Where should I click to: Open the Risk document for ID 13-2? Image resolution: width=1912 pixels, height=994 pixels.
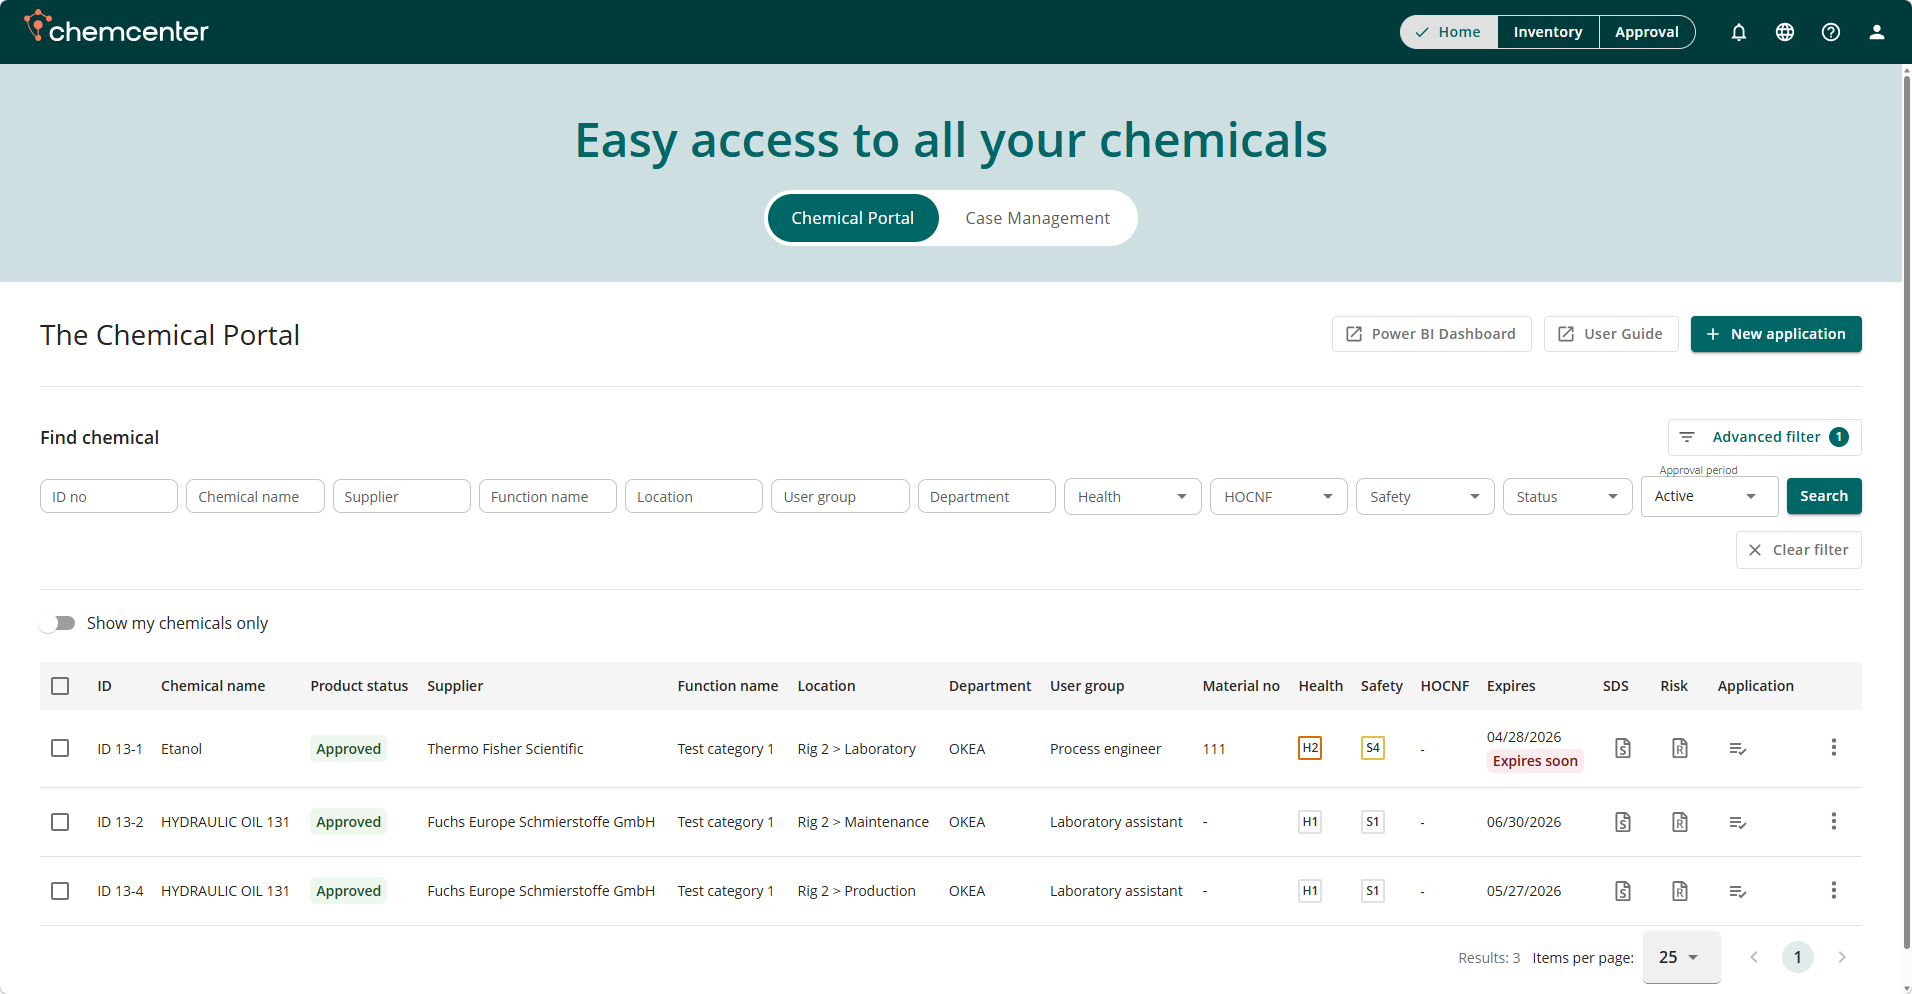coord(1680,822)
